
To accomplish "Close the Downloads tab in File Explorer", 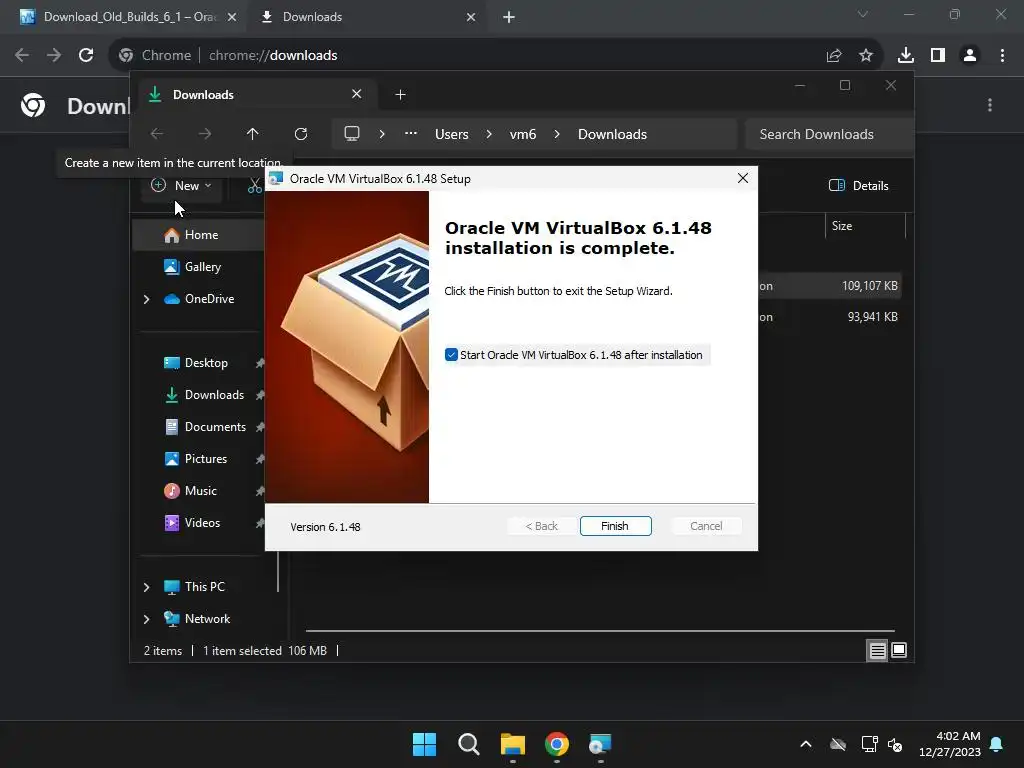I will coord(357,94).
